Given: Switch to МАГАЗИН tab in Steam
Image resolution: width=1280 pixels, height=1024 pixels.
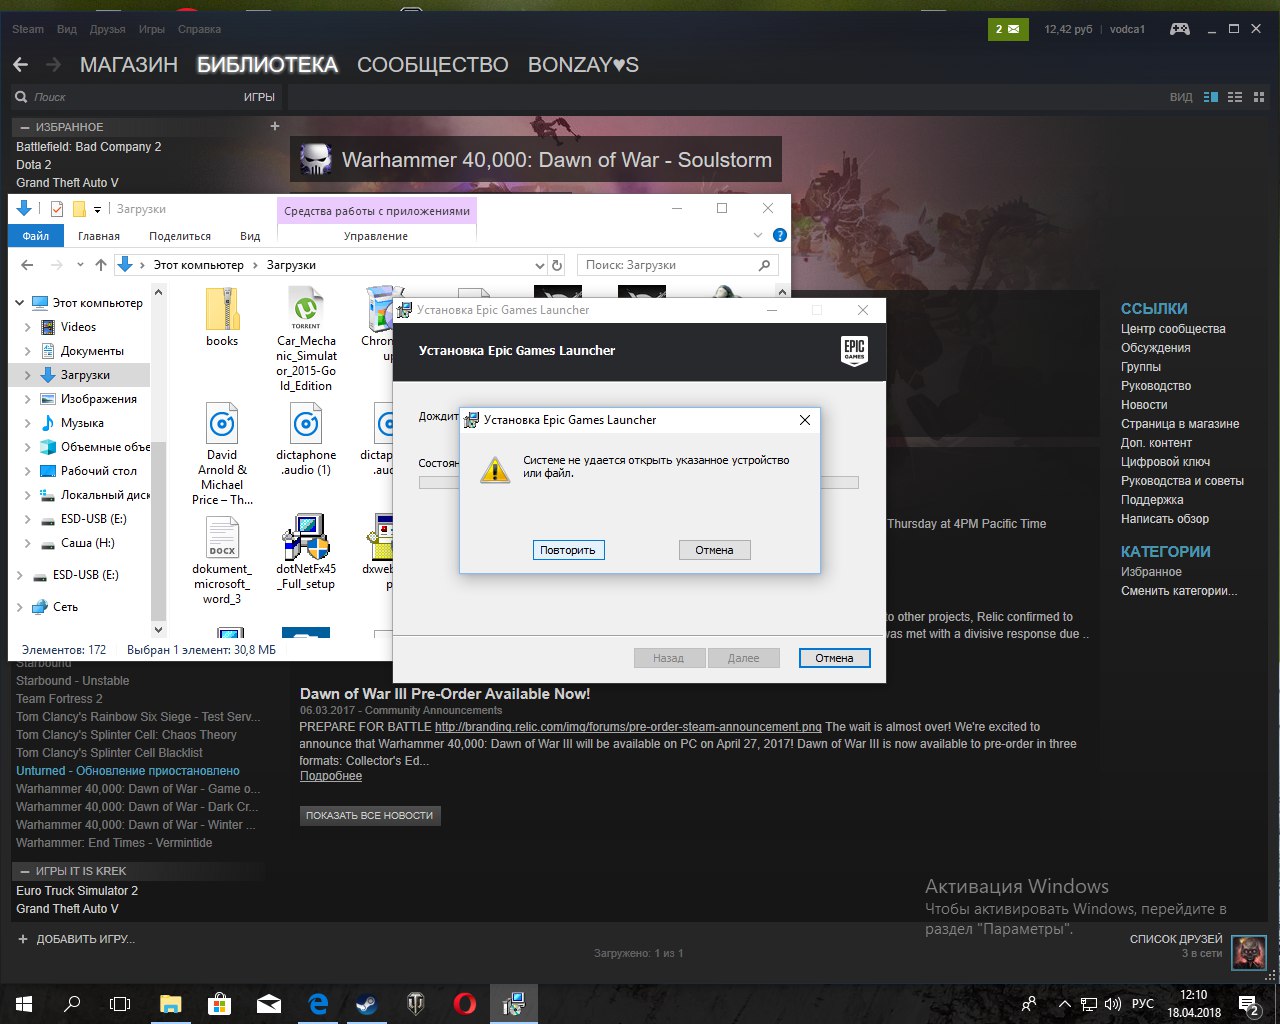Looking at the screenshot, I should 129,65.
